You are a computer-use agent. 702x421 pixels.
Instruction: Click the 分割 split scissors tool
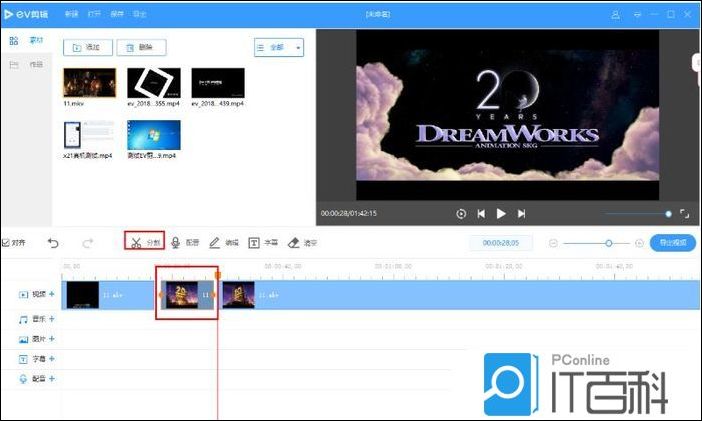tap(145, 242)
